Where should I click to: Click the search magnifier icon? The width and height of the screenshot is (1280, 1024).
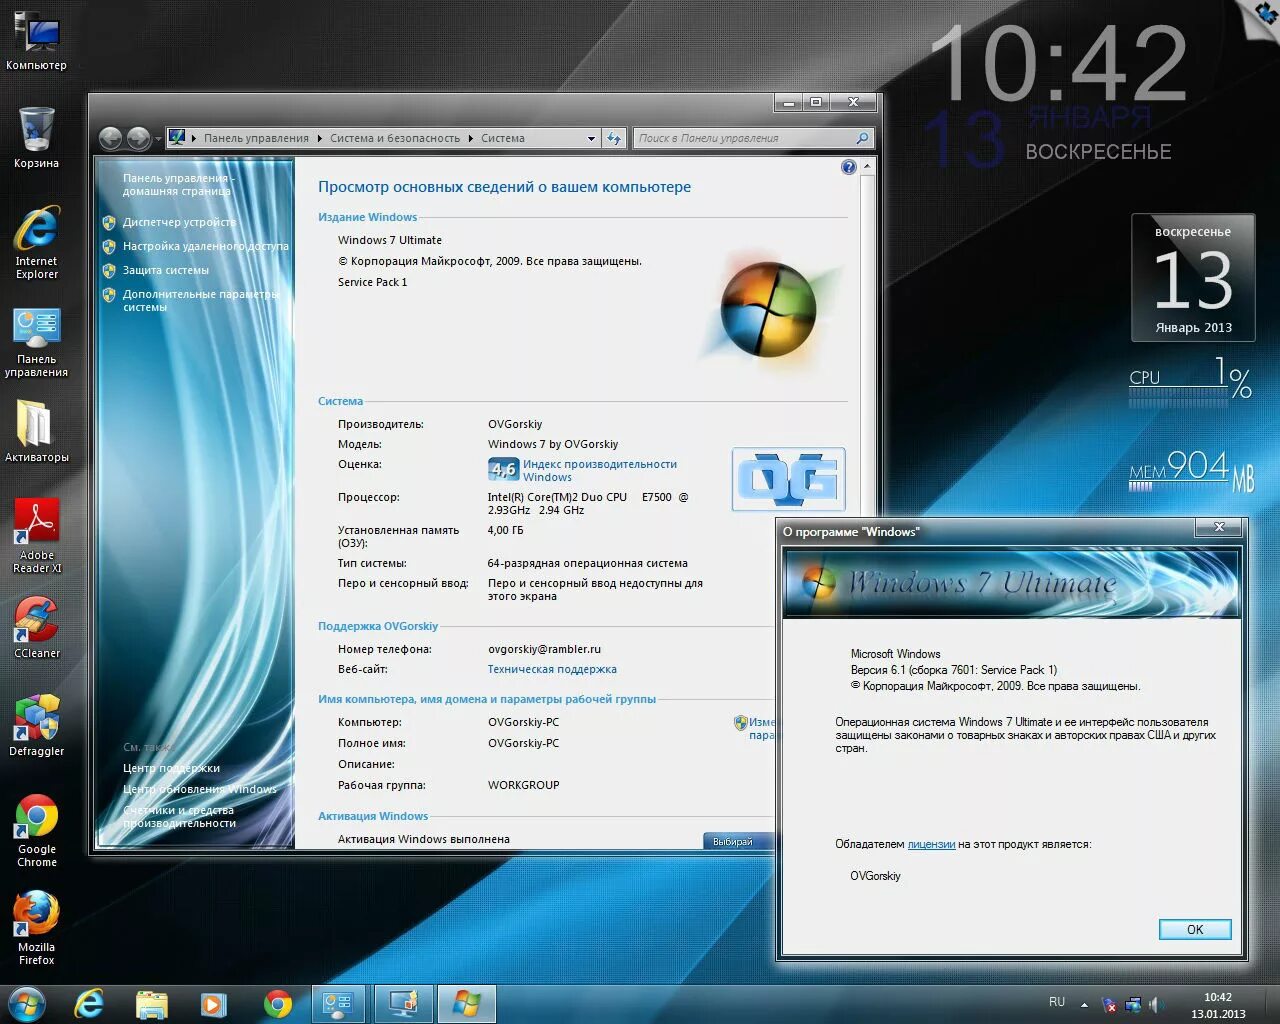pos(863,138)
